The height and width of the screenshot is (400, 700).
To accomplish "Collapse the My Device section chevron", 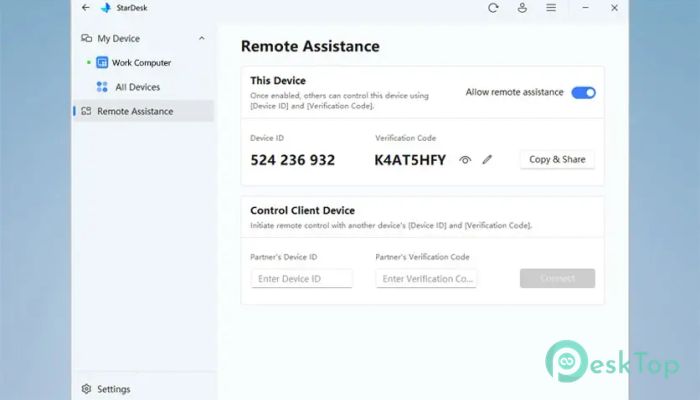I will [202, 38].
